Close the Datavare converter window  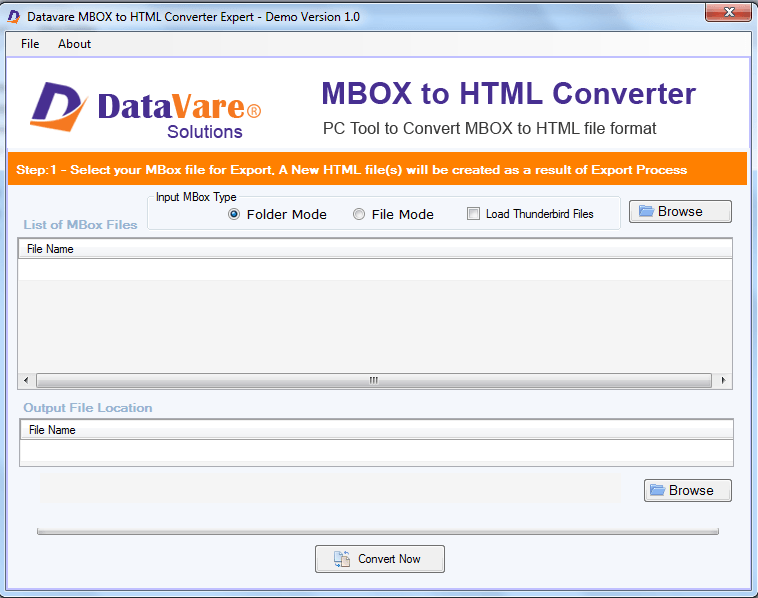pyautogui.click(x=729, y=12)
